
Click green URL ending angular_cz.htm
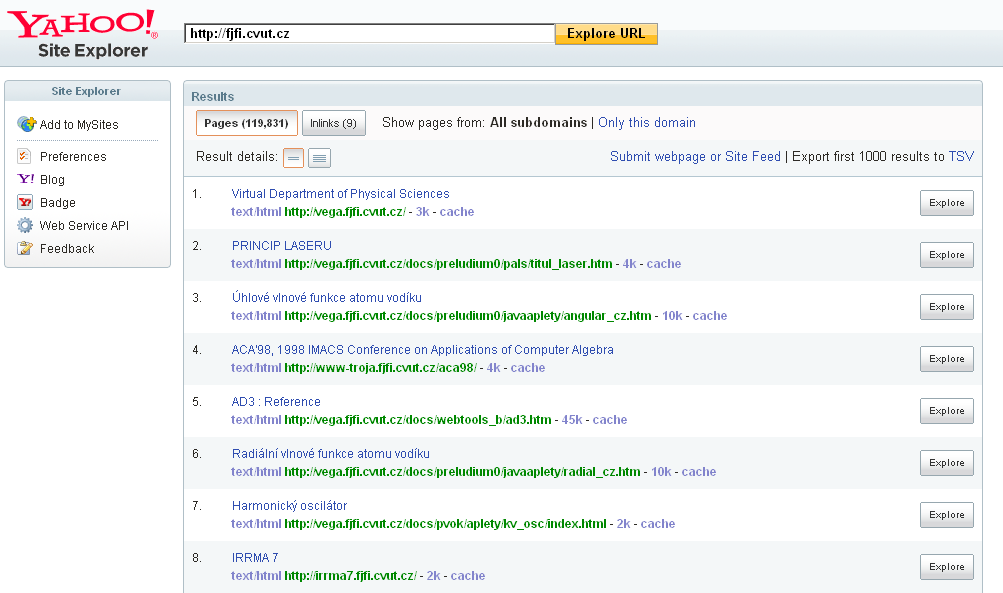(x=468, y=315)
